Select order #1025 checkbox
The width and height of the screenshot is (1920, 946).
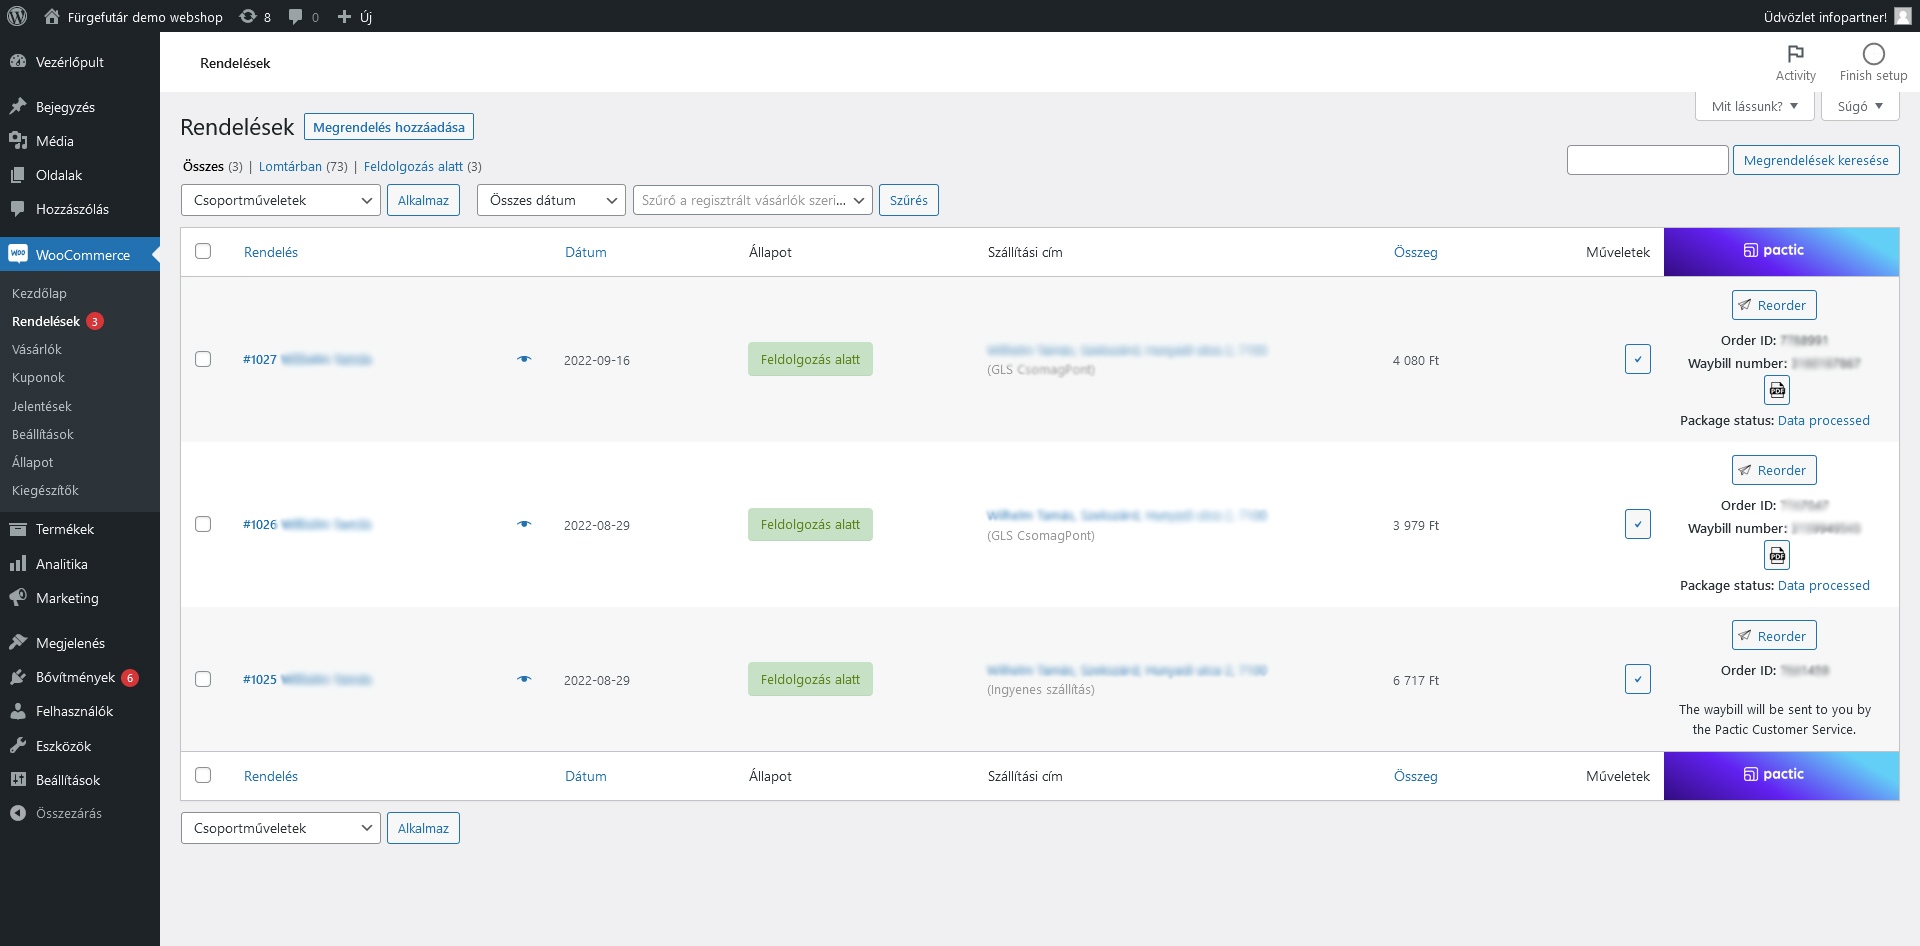[203, 679]
